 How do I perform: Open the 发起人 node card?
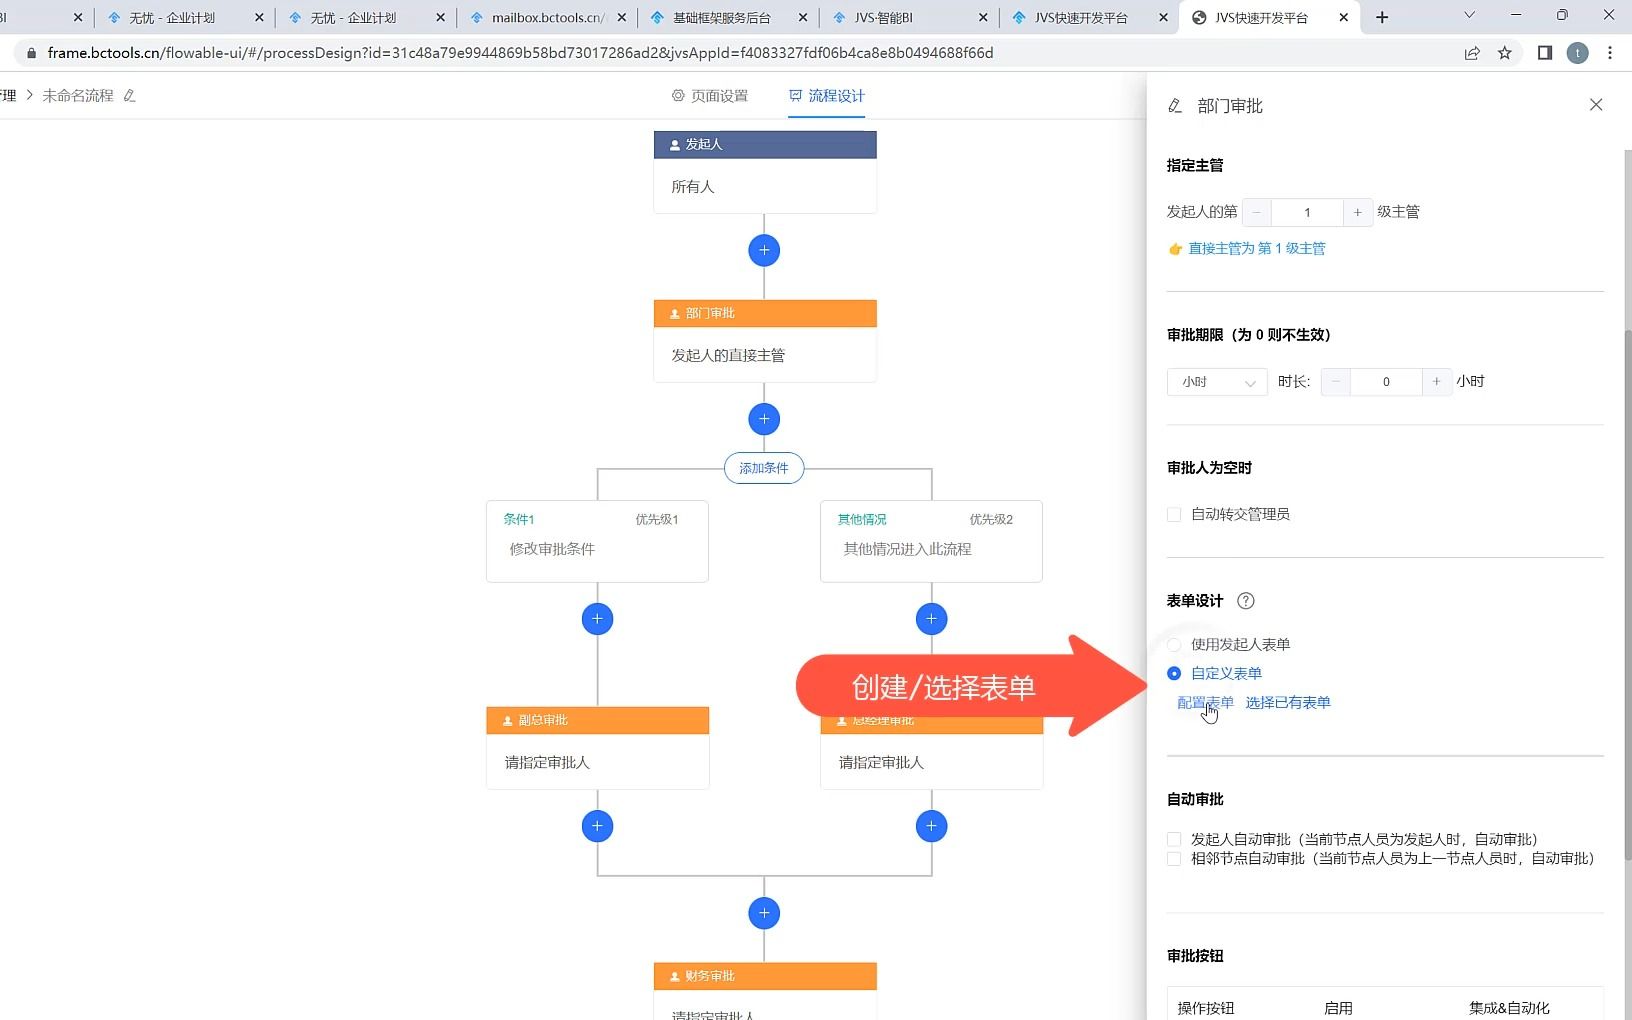coord(765,172)
